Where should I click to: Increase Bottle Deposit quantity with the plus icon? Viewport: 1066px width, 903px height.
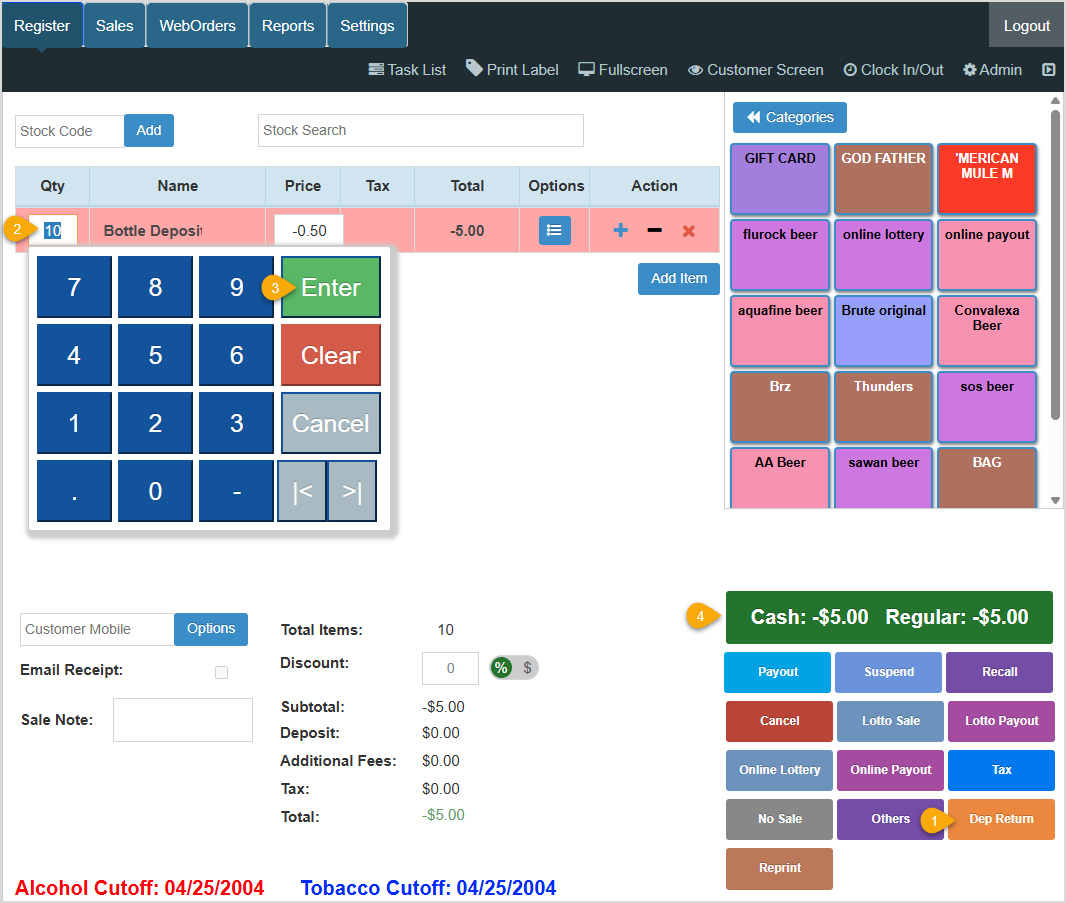tap(620, 230)
